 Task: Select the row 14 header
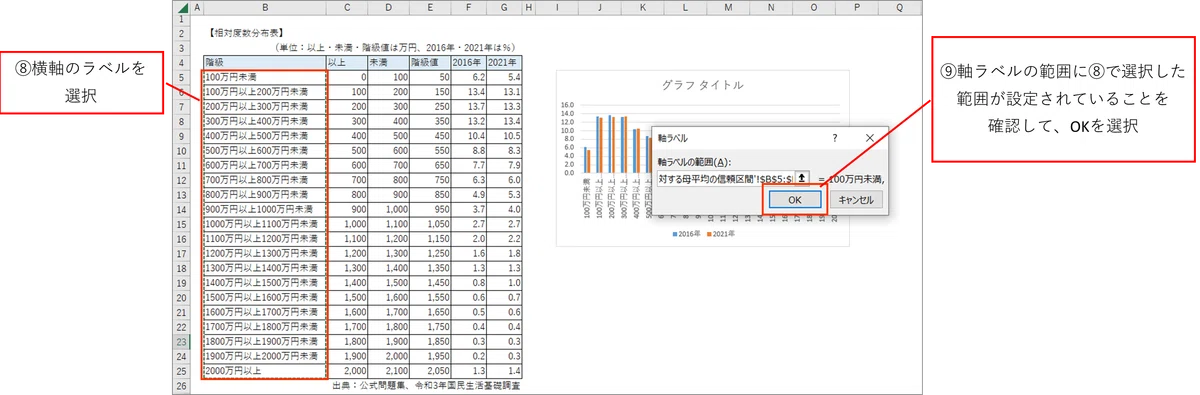180,209
